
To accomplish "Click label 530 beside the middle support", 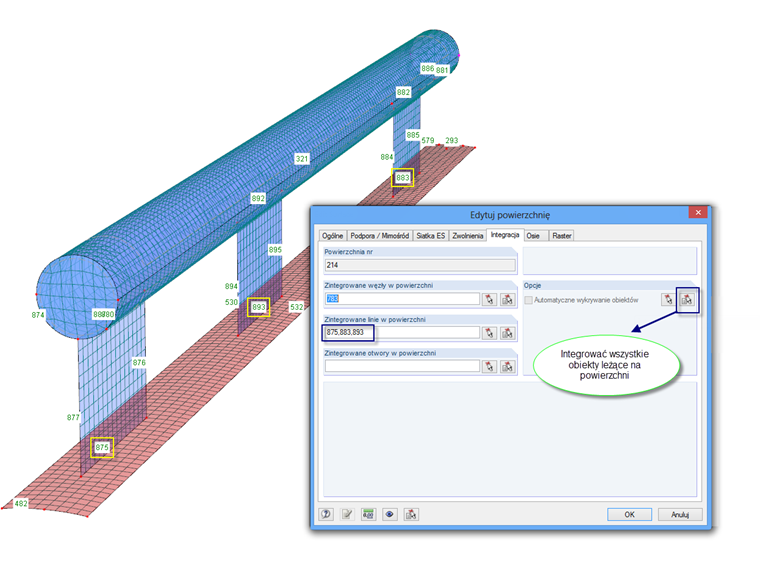I will click(231, 302).
